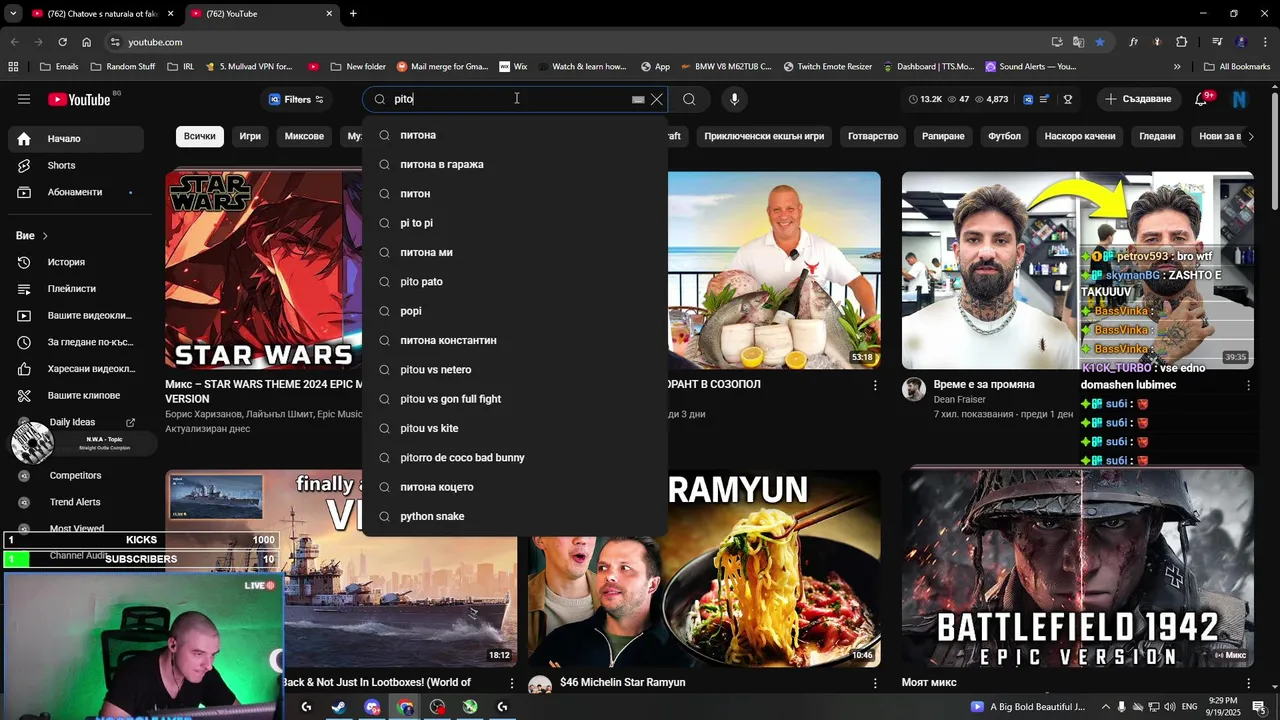Open the Random Stuff bookmarks folder

[123, 67]
